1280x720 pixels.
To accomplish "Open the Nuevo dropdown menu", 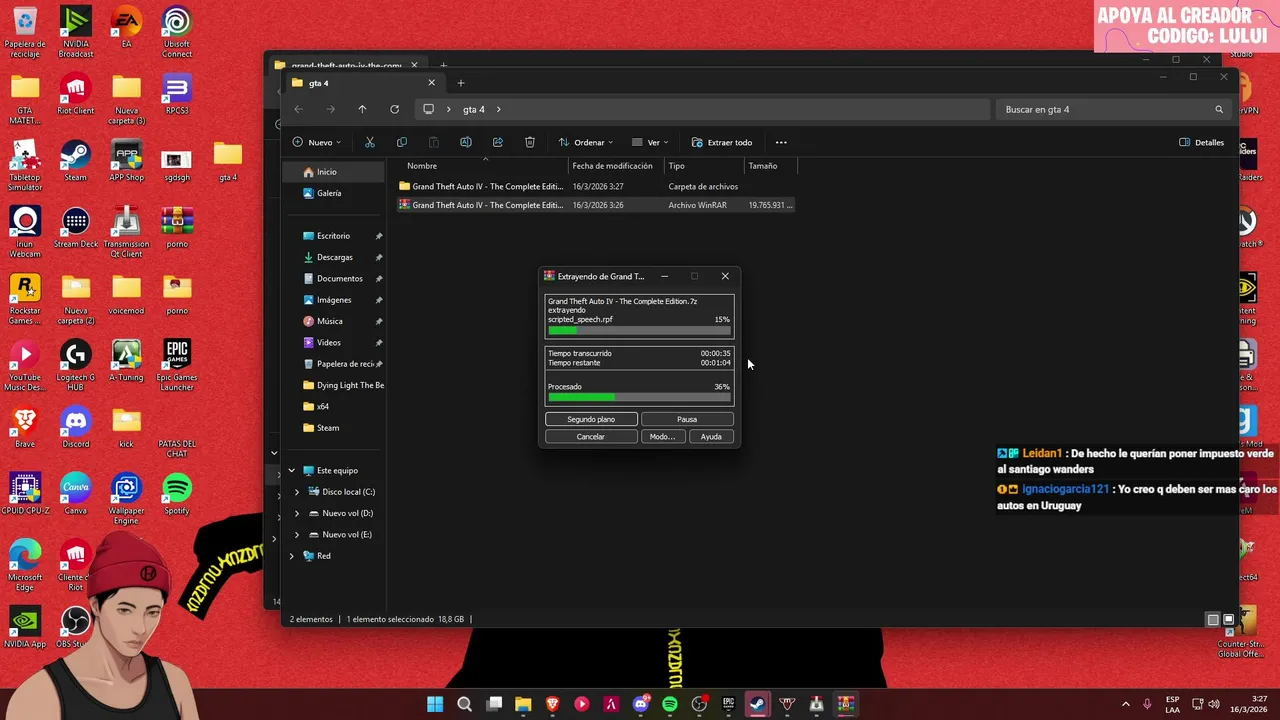I will coord(317,142).
